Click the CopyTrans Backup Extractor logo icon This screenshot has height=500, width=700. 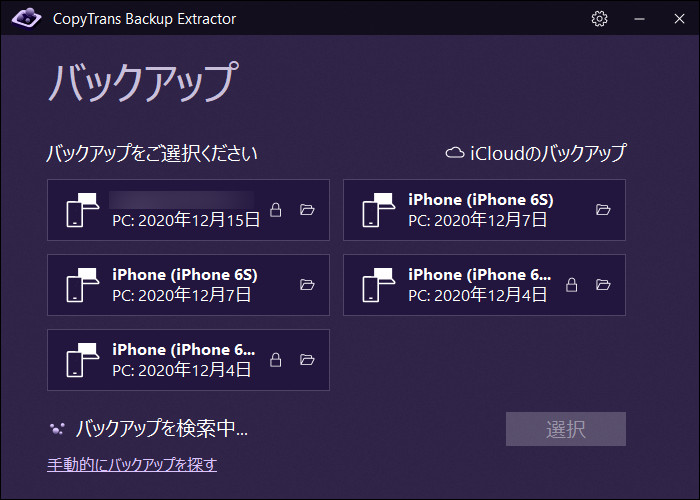26,18
